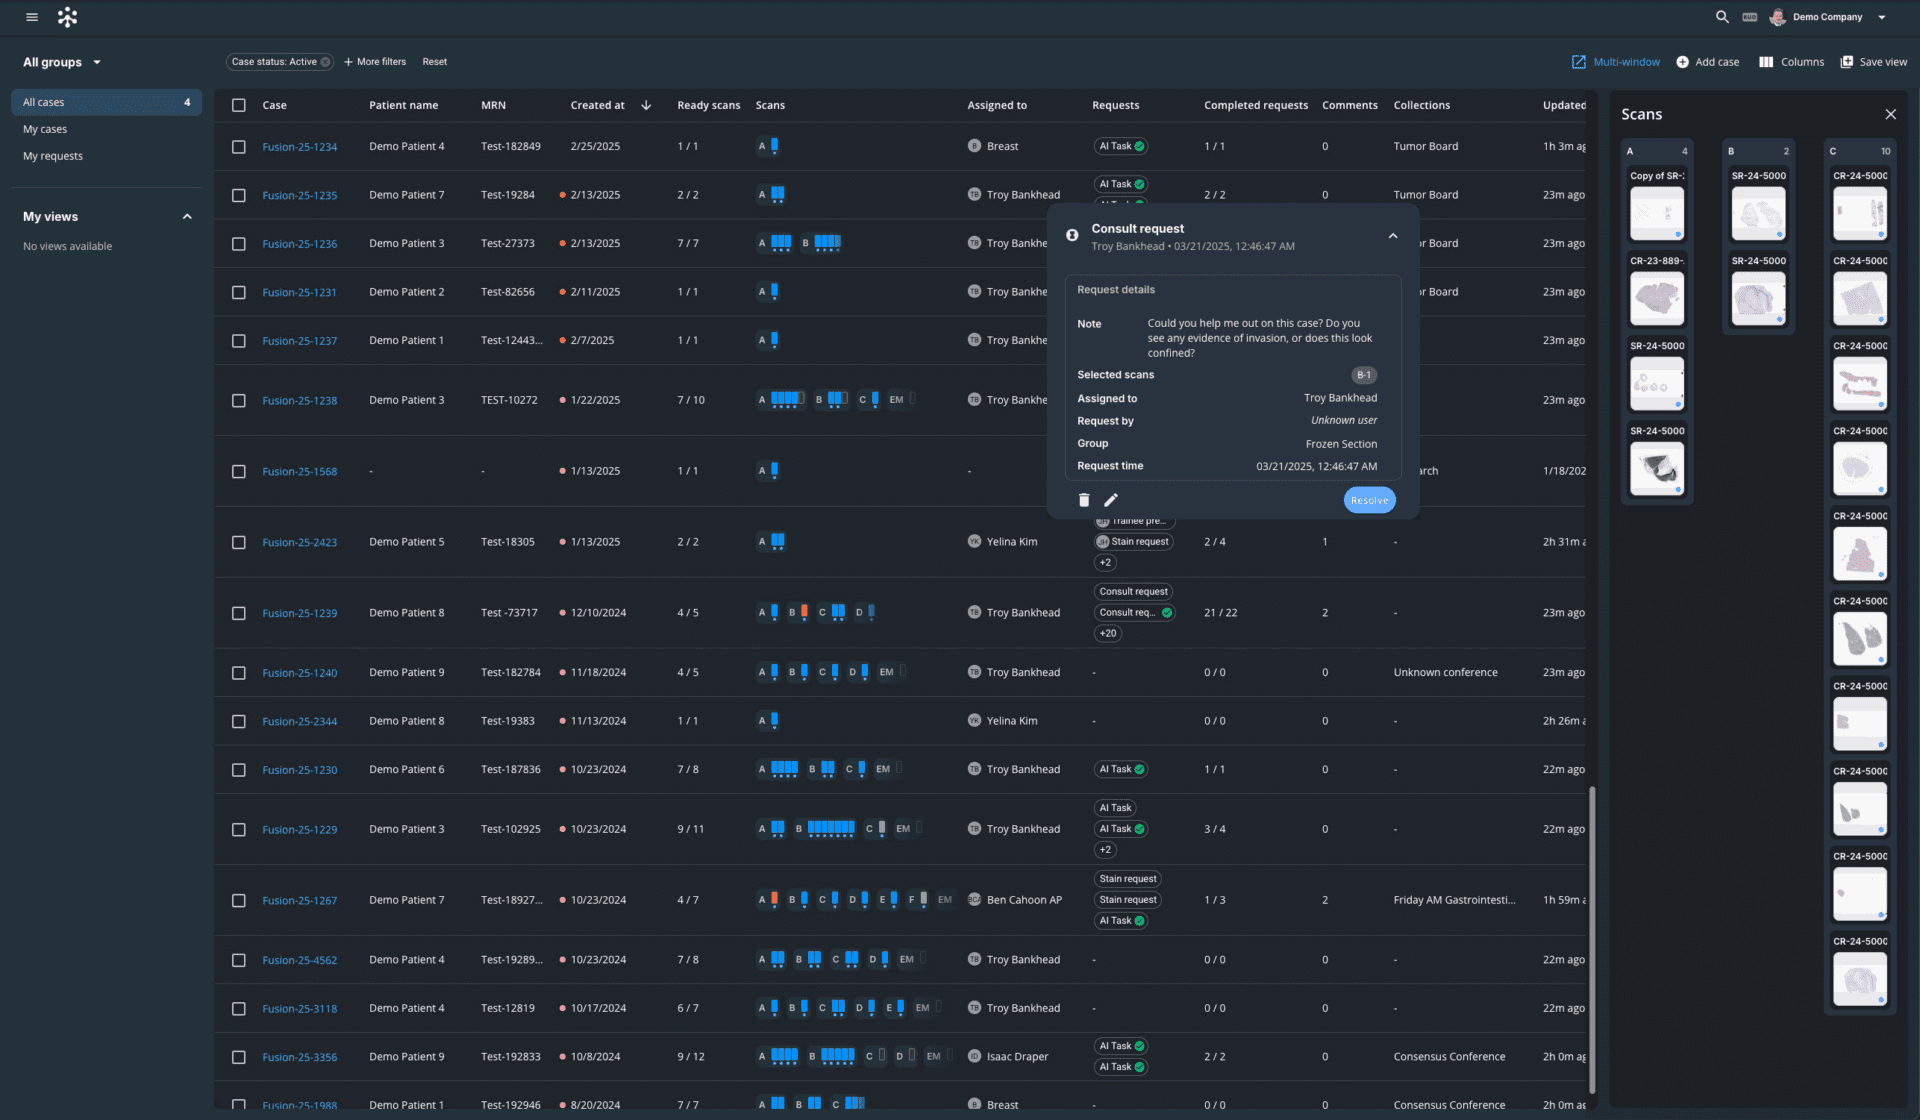This screenshot has height=1120, width=1920.
Task: Select checkbox for case Fusion-25-1239
Action: point(239,613)
